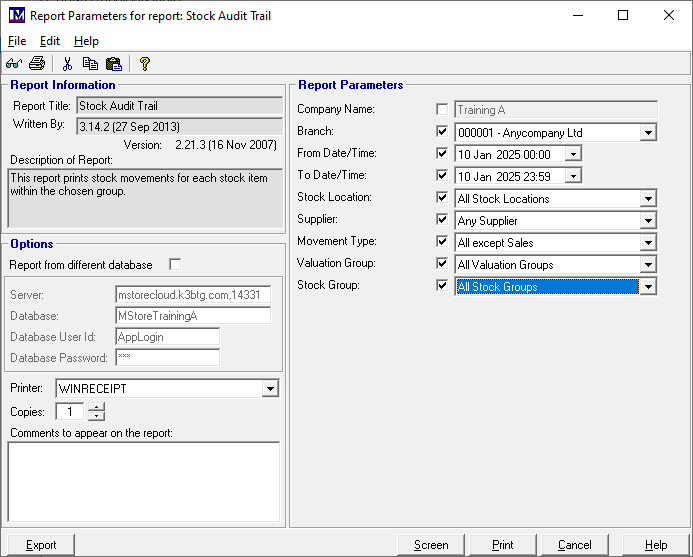
Task: Open the Printer WINRECEIPT dropdown
Action: coord(270,389)
